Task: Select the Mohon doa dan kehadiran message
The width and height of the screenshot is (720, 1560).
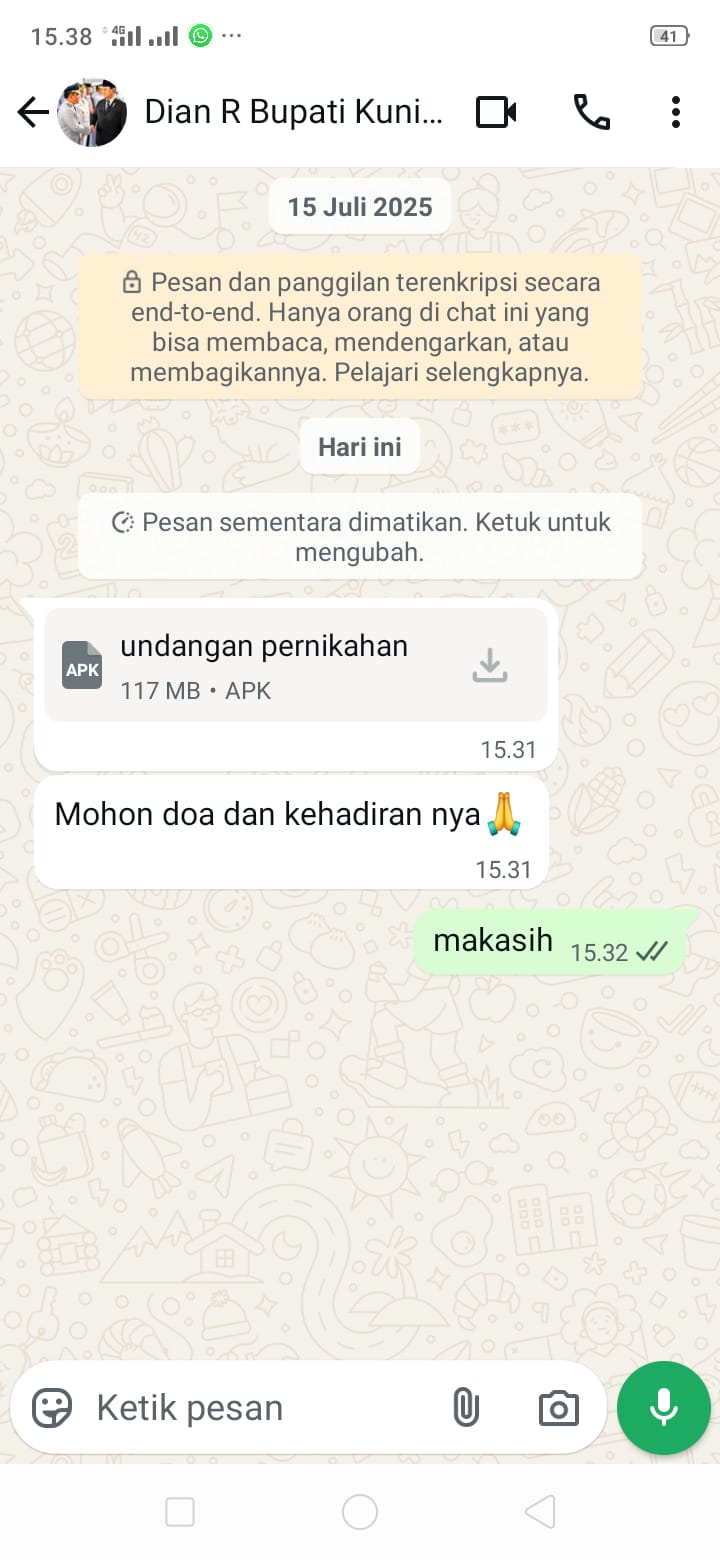Action: tap(292, 833)
